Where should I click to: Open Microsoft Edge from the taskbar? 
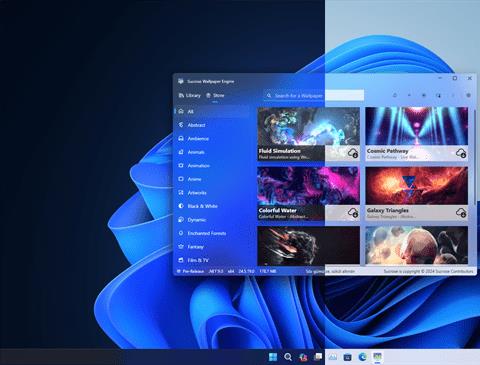(x=362, y=357)
